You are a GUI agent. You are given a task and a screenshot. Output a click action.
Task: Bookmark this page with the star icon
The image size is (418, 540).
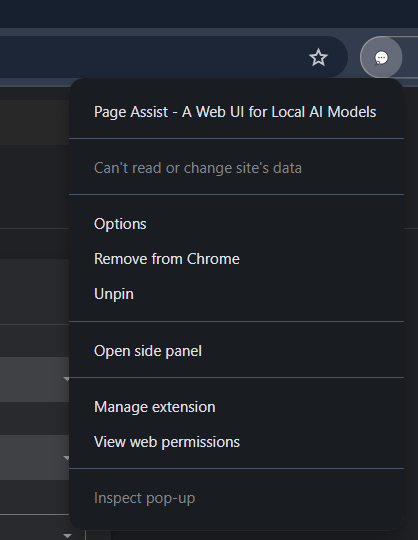pos(318,58)
